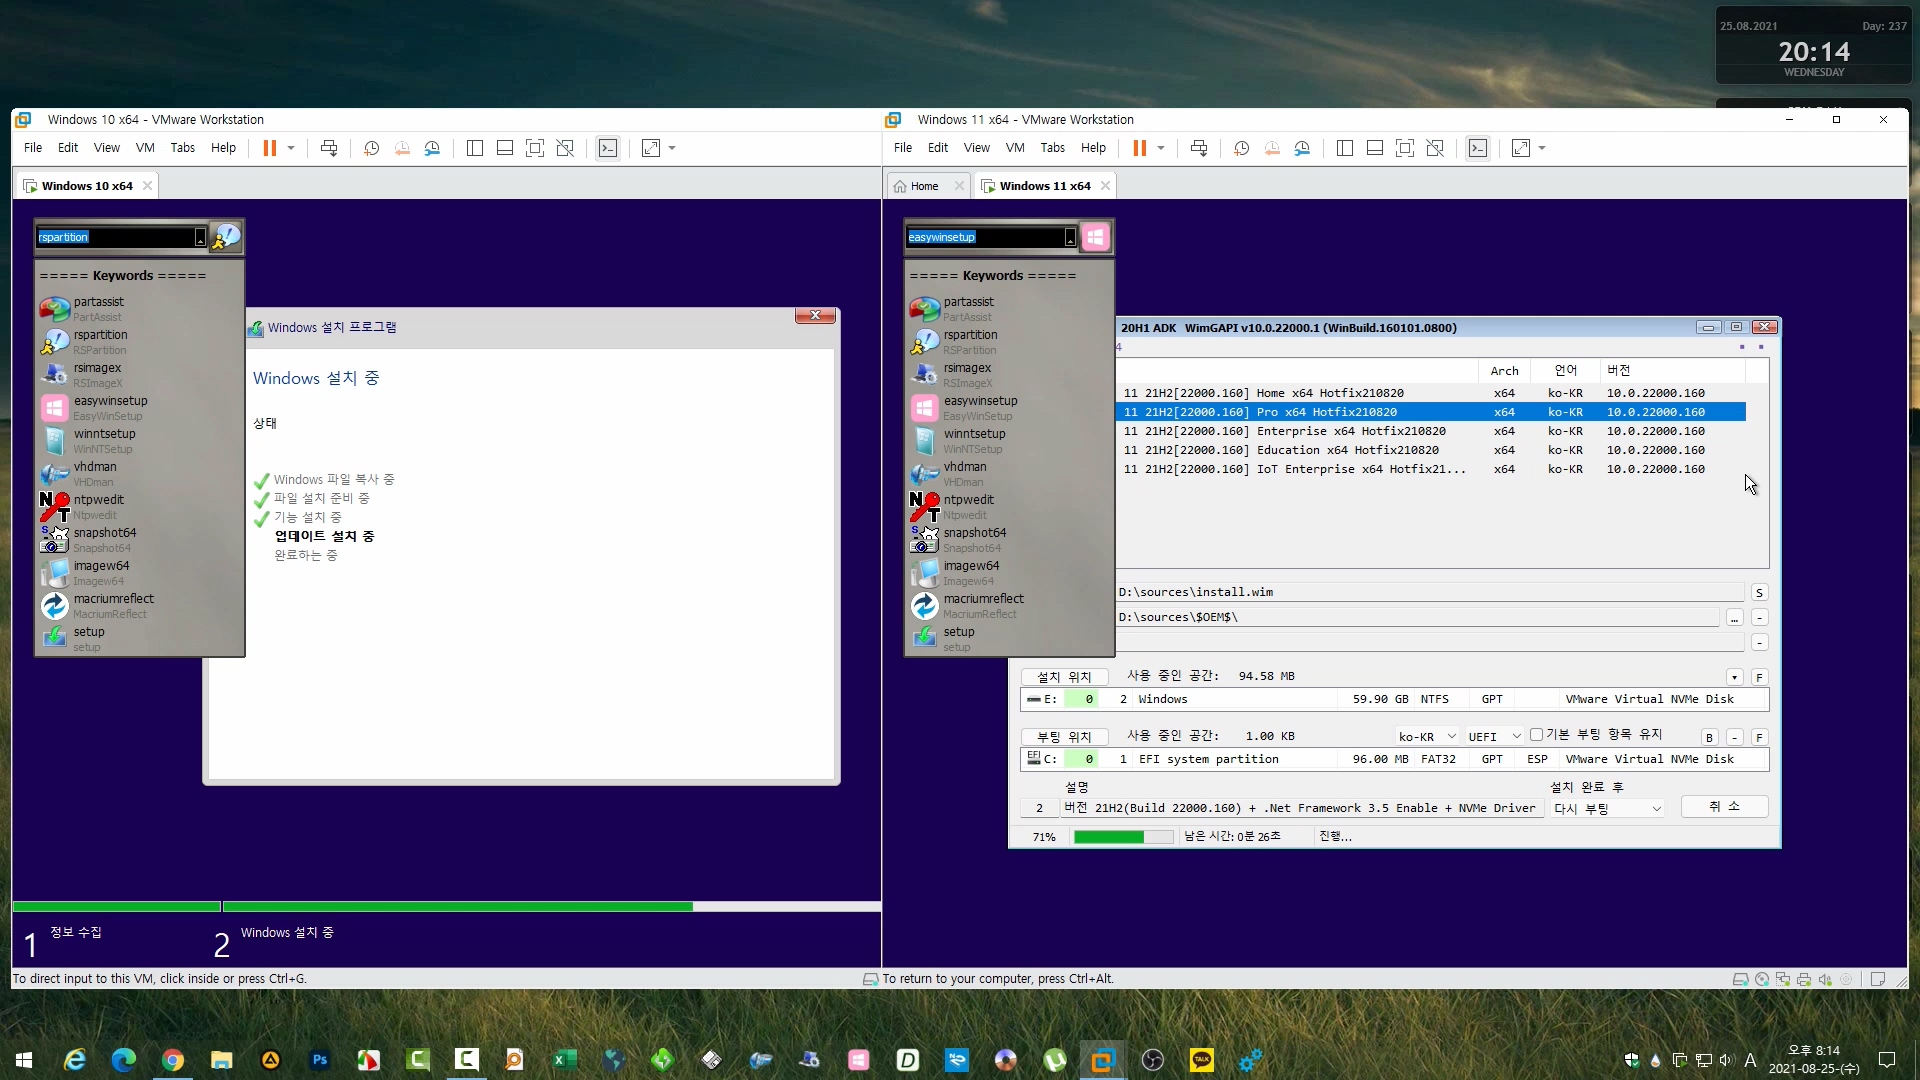Open View menu in Windows 11 VMware window
The width and height of the screenshot is (1920, 1080).
click(x=977, y=148)
